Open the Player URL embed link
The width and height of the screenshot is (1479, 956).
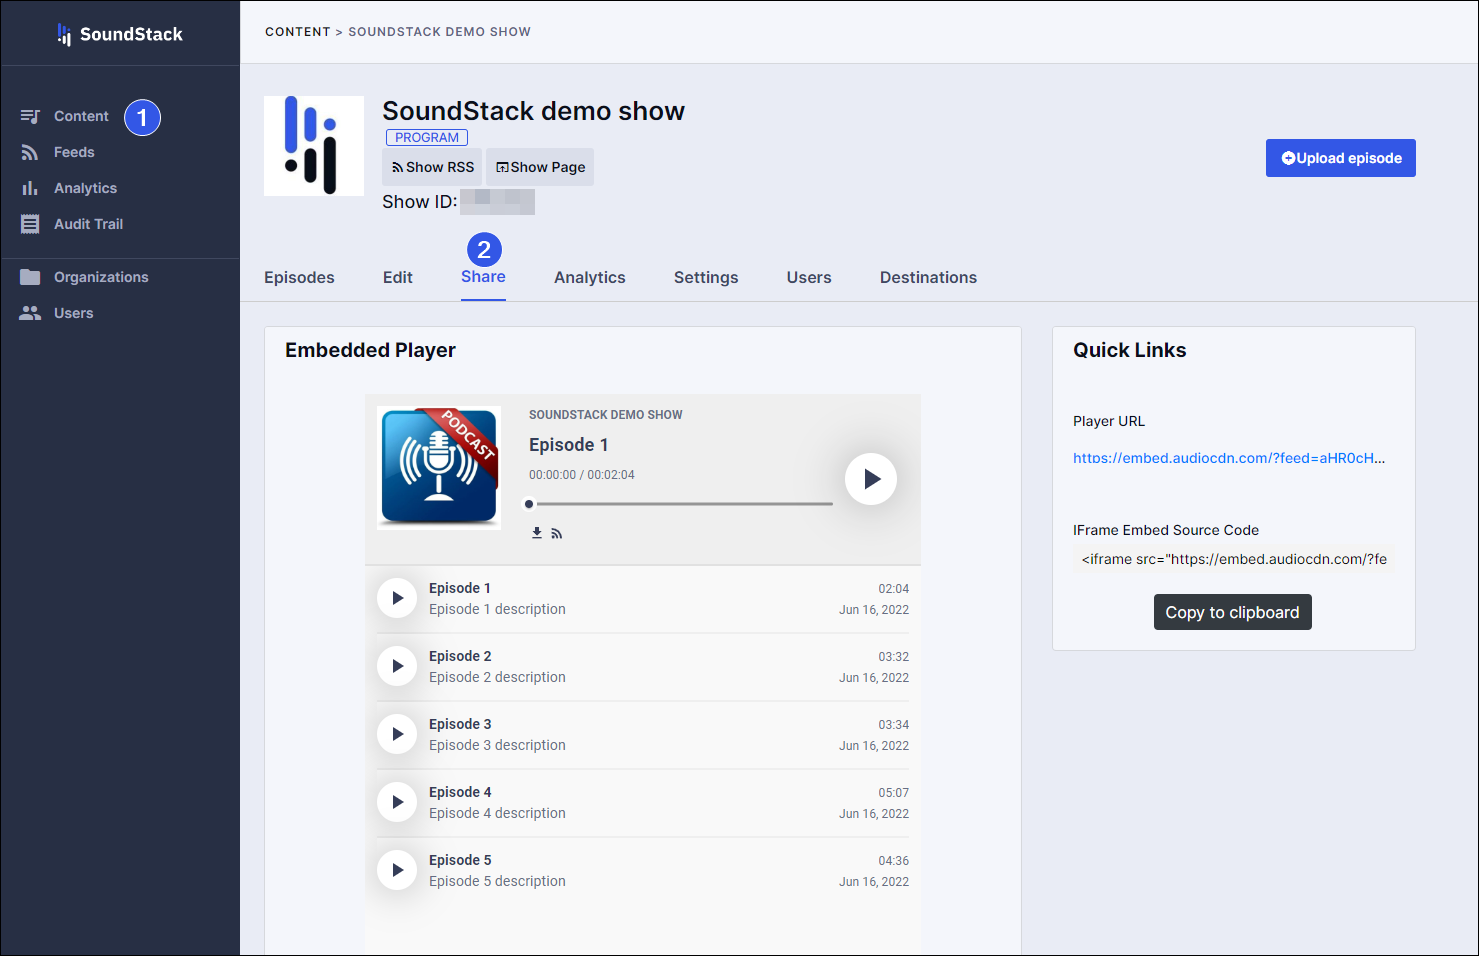[x=1229, y=458]
